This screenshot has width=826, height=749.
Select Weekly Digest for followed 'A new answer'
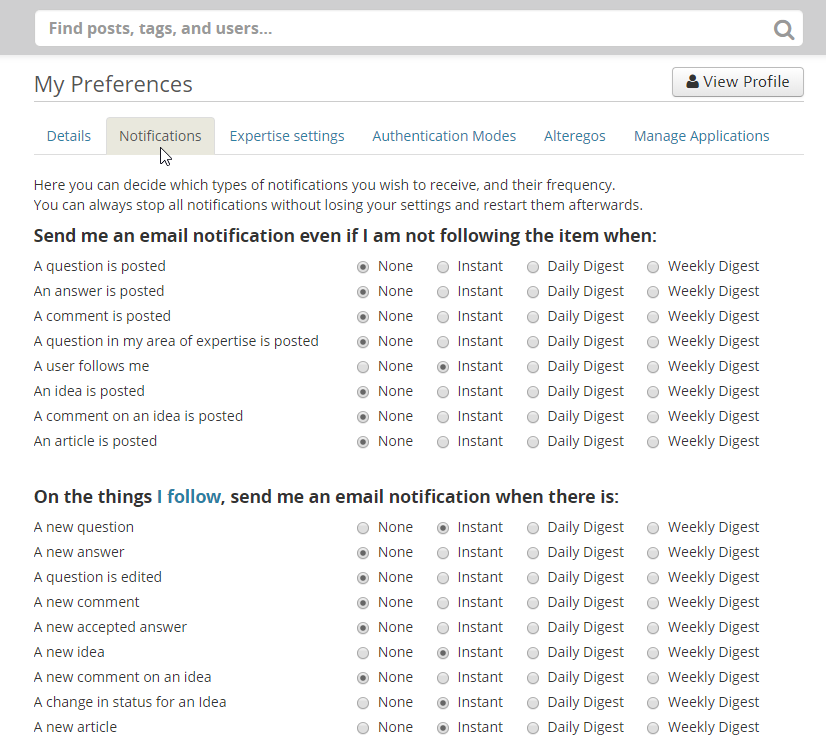coord(653,553)
